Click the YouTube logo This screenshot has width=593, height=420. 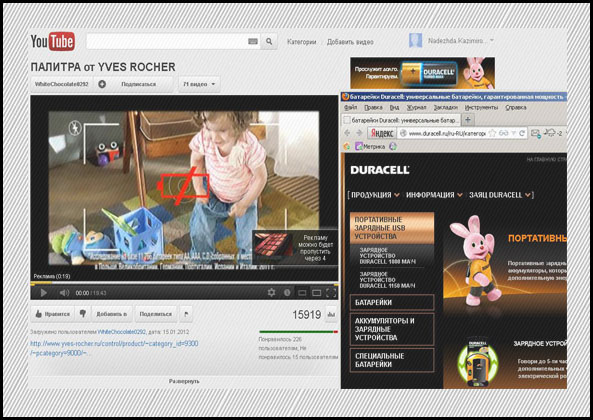click(x=53, y=41)
